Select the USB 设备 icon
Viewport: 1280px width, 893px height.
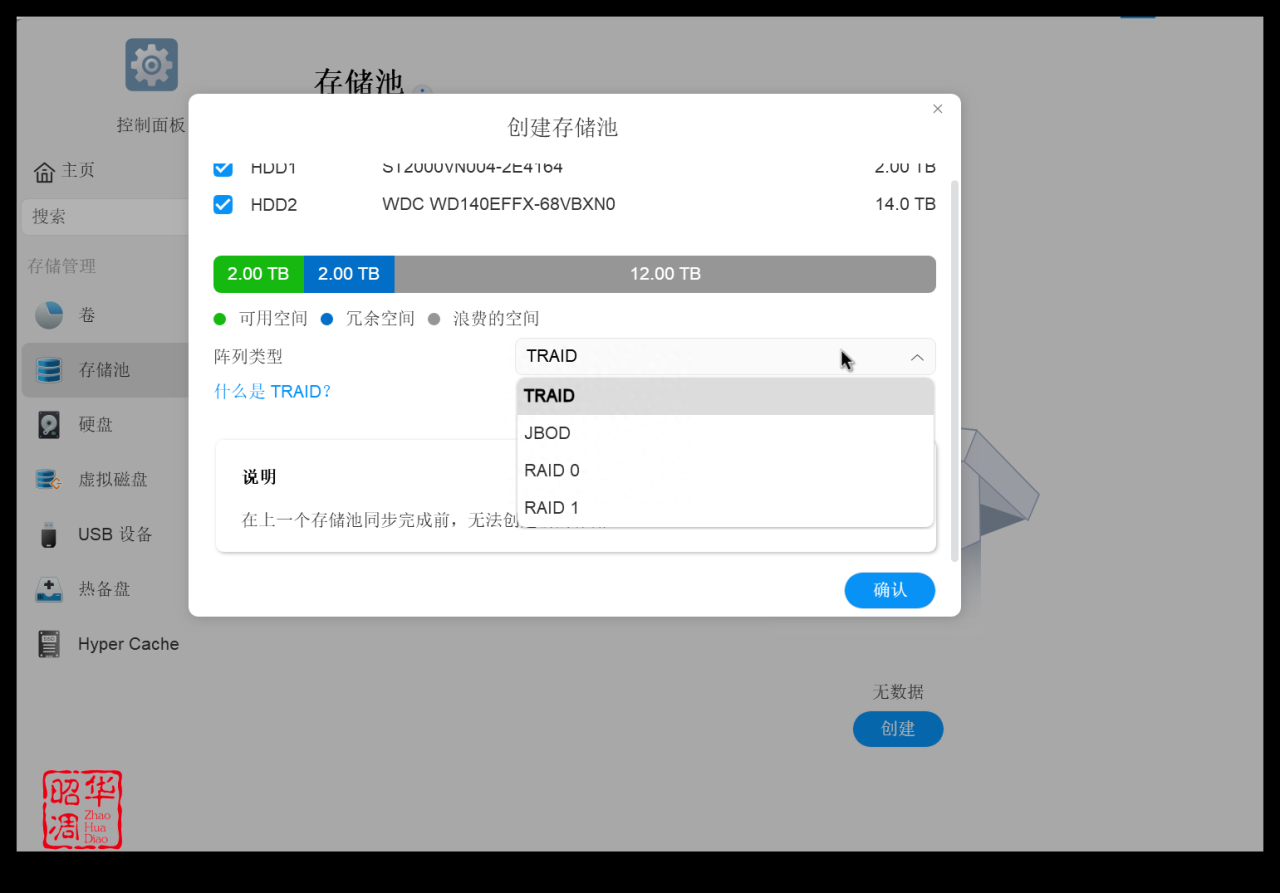point(46,534)
